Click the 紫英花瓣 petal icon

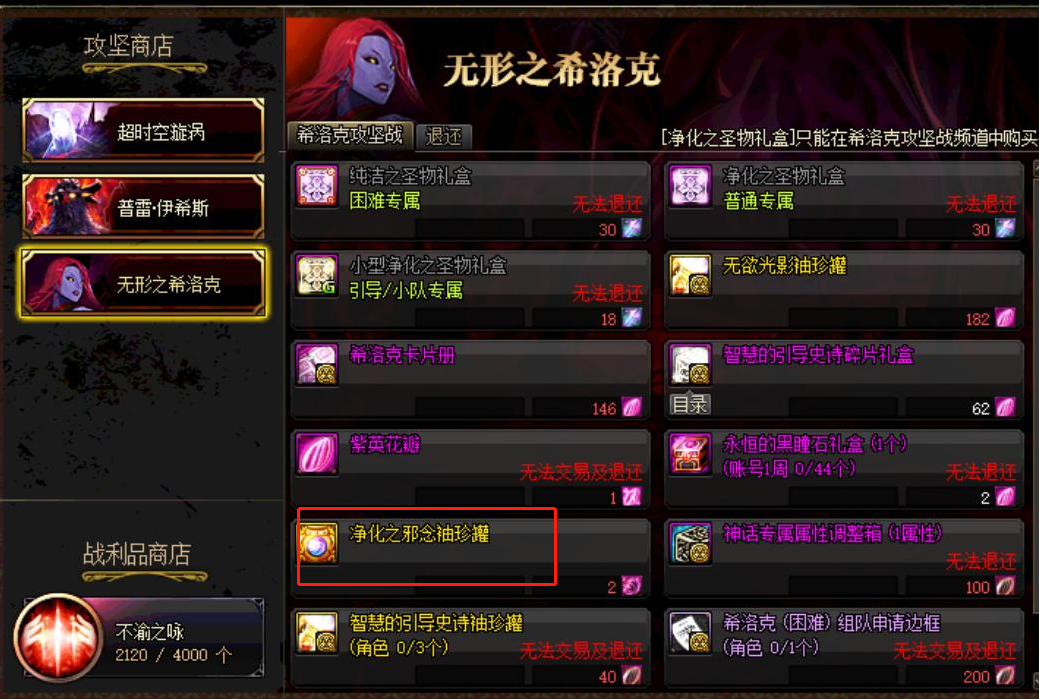coord(317,455)
